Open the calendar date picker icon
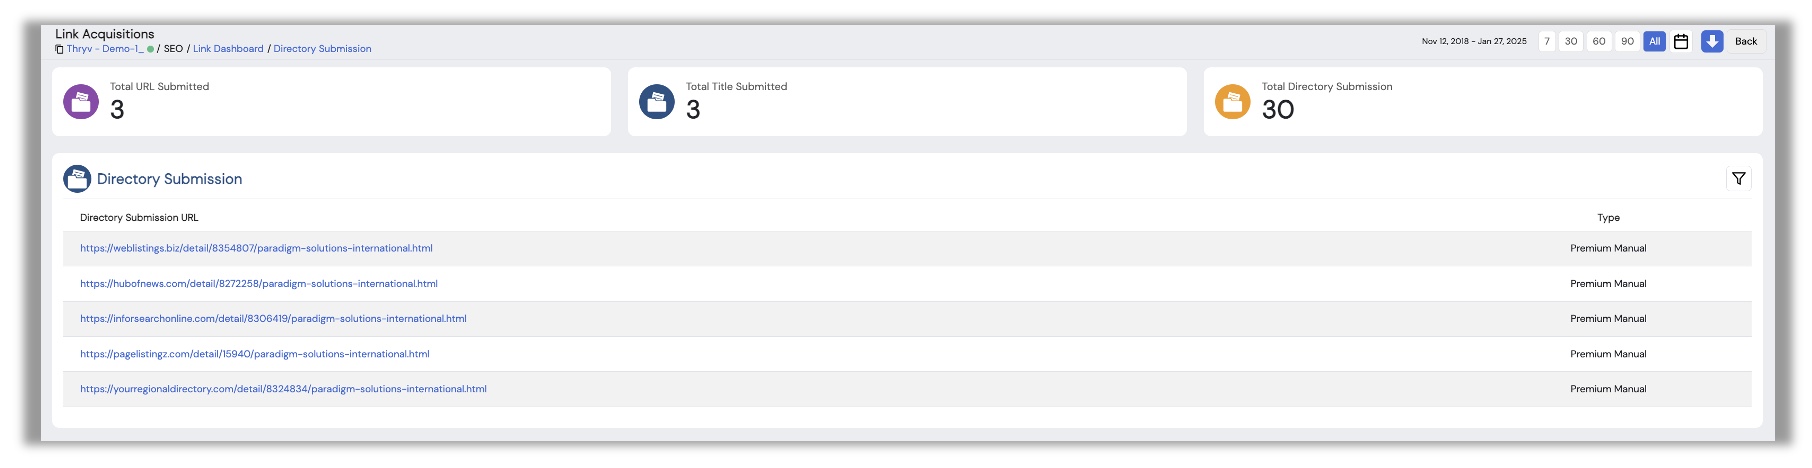Screen dimensions: 1812x468 1681,41
